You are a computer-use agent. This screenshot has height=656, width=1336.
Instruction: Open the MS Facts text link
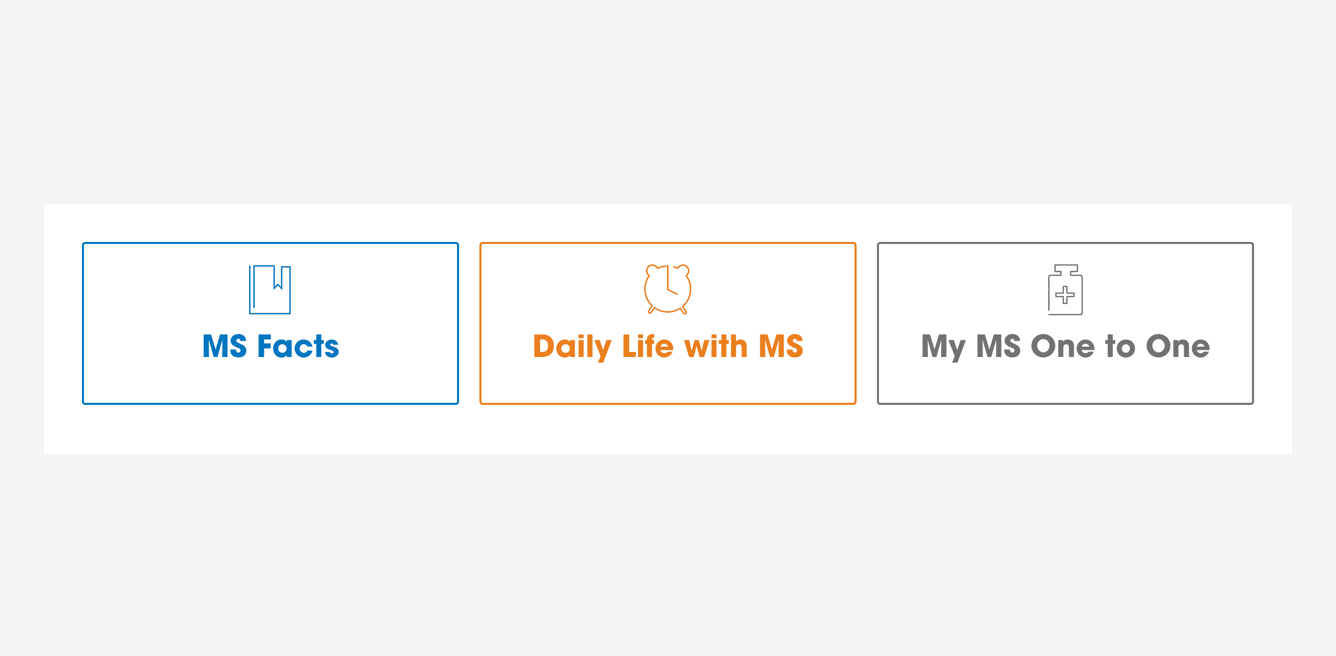click(270, 347)
